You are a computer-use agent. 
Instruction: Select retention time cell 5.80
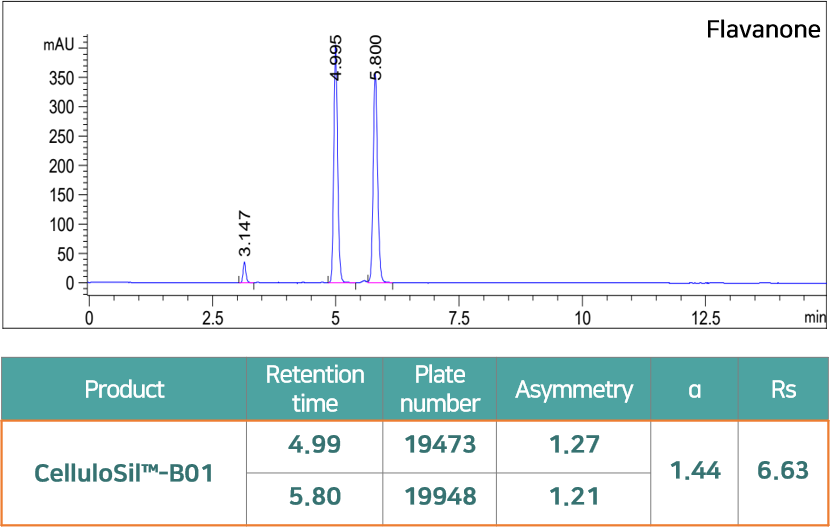click(314, 497)
